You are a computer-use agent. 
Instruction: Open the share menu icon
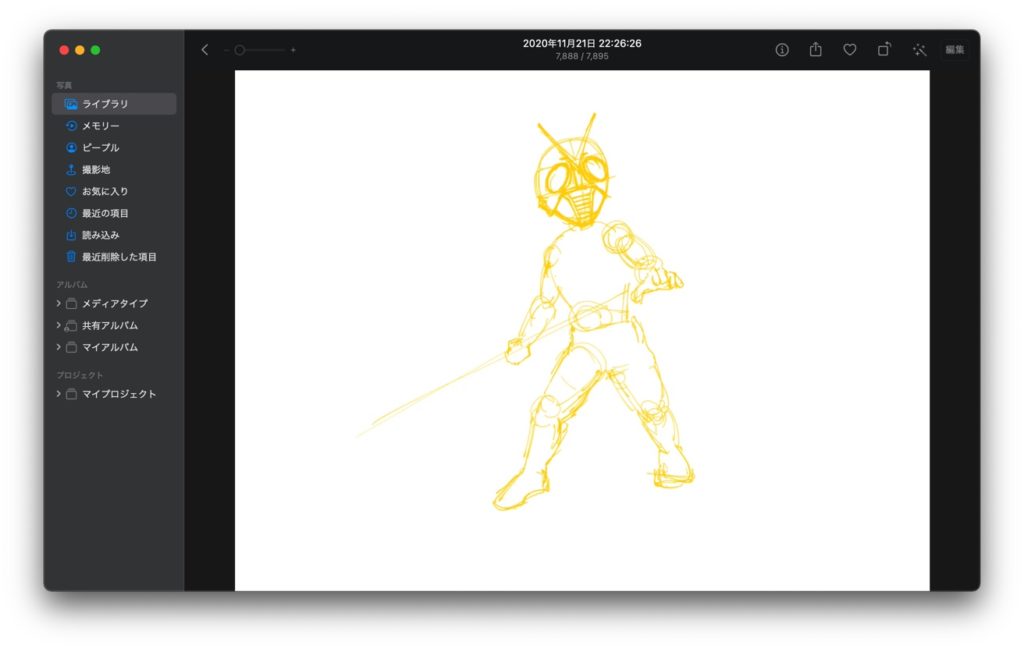click(816, 49)
